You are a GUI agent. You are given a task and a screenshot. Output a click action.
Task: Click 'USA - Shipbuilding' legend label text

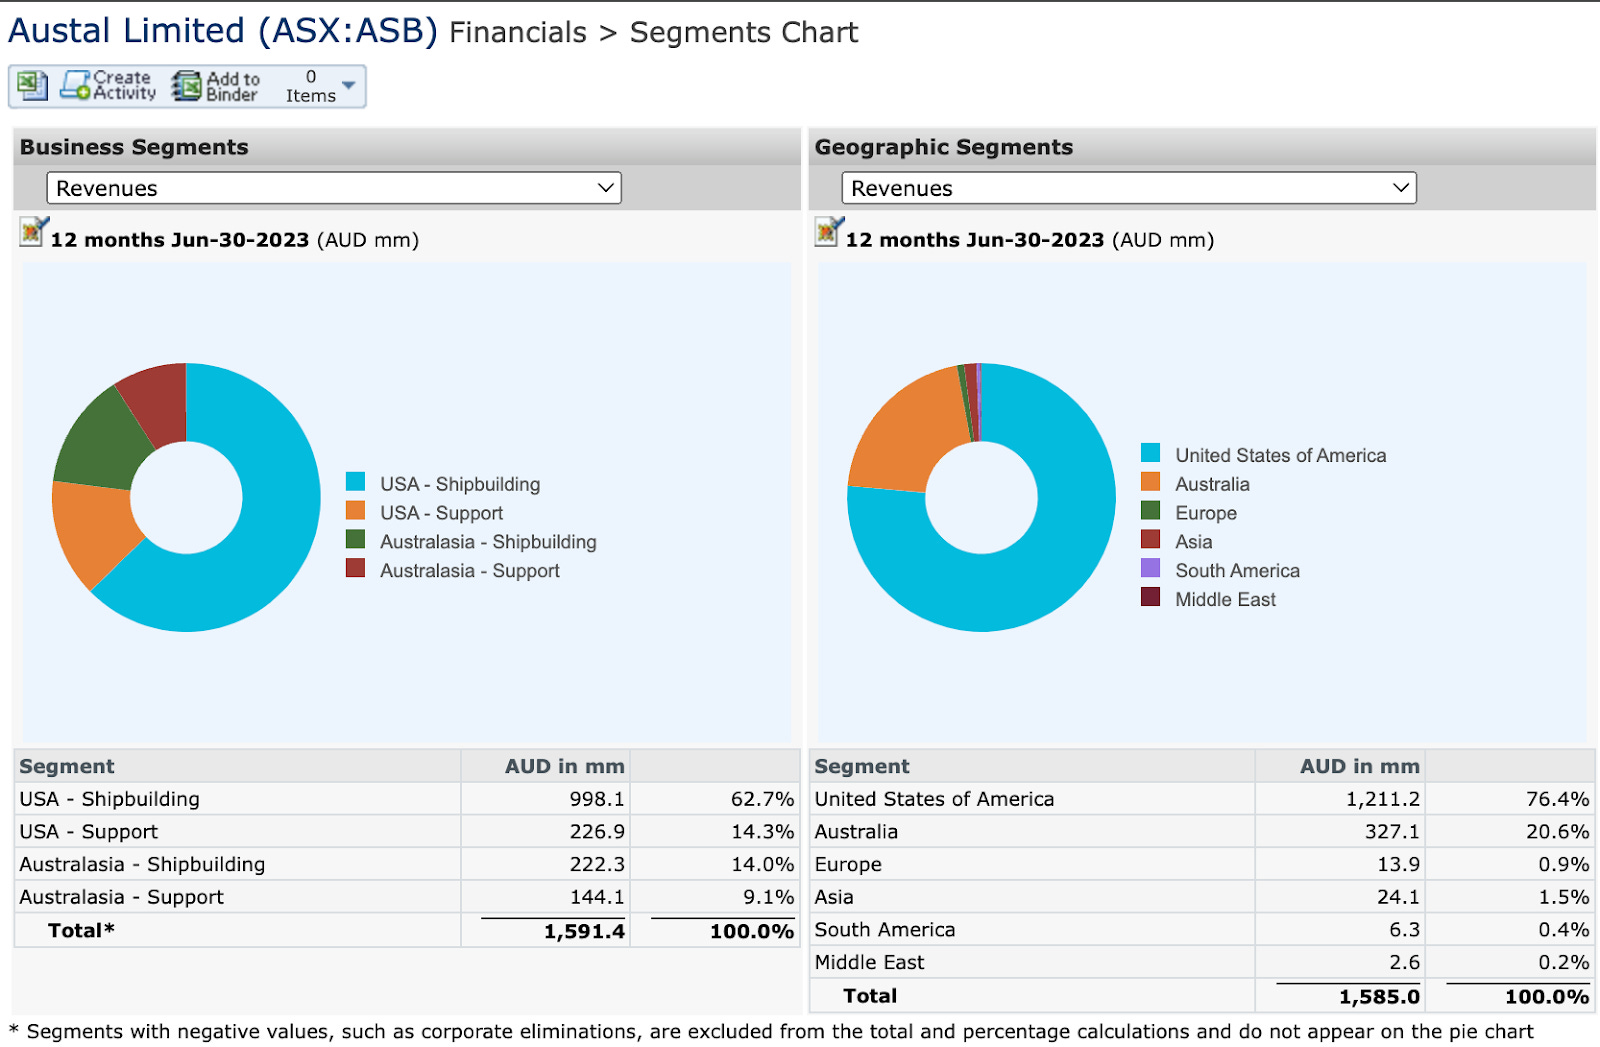(x=460, y=484)
